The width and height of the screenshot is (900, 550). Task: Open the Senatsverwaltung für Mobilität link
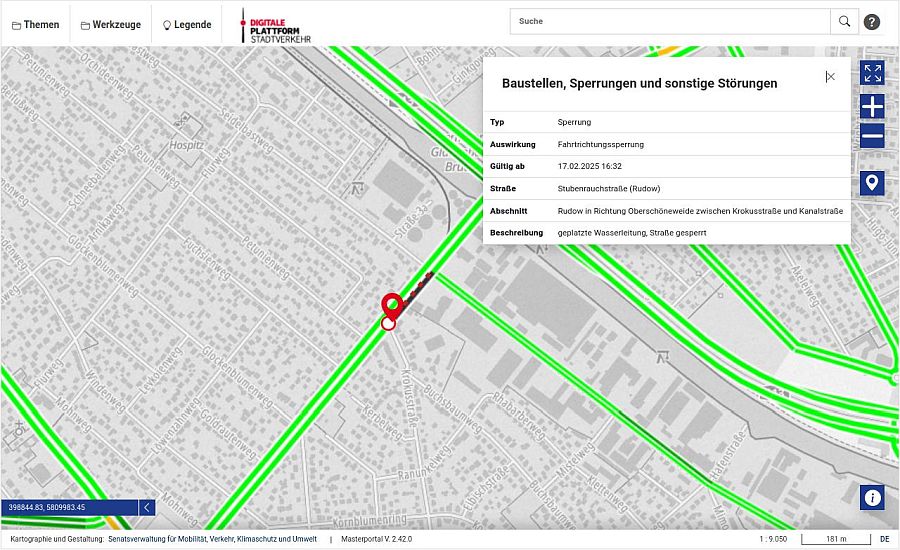(212, 540)
